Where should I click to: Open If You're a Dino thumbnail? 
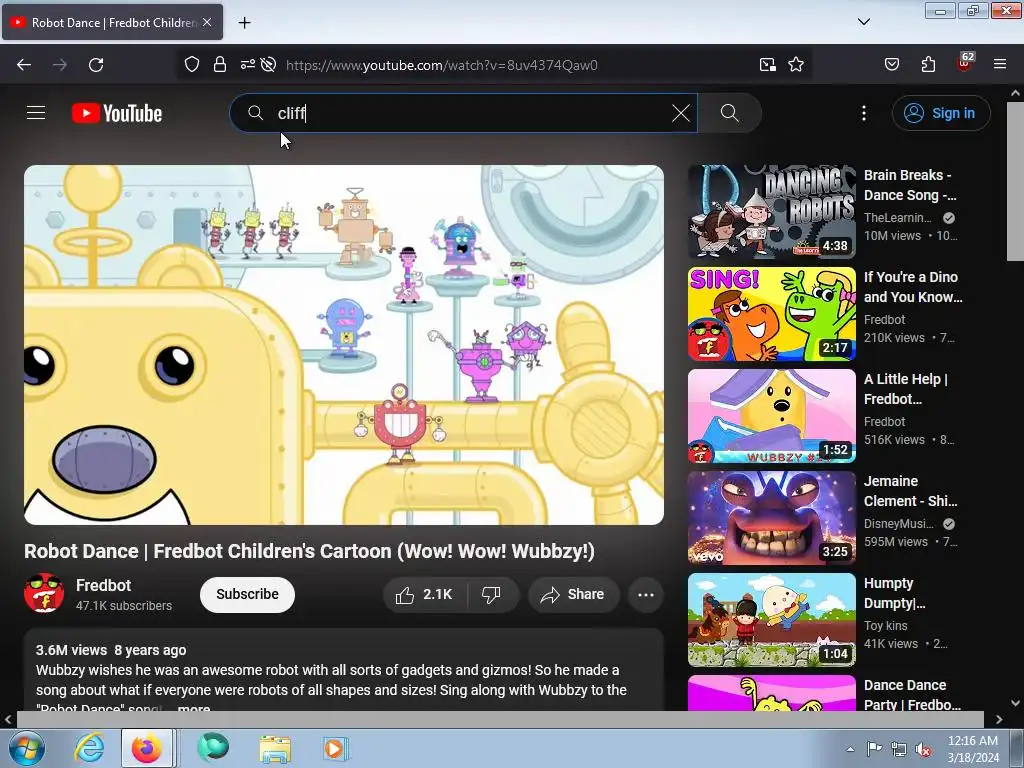771,313
